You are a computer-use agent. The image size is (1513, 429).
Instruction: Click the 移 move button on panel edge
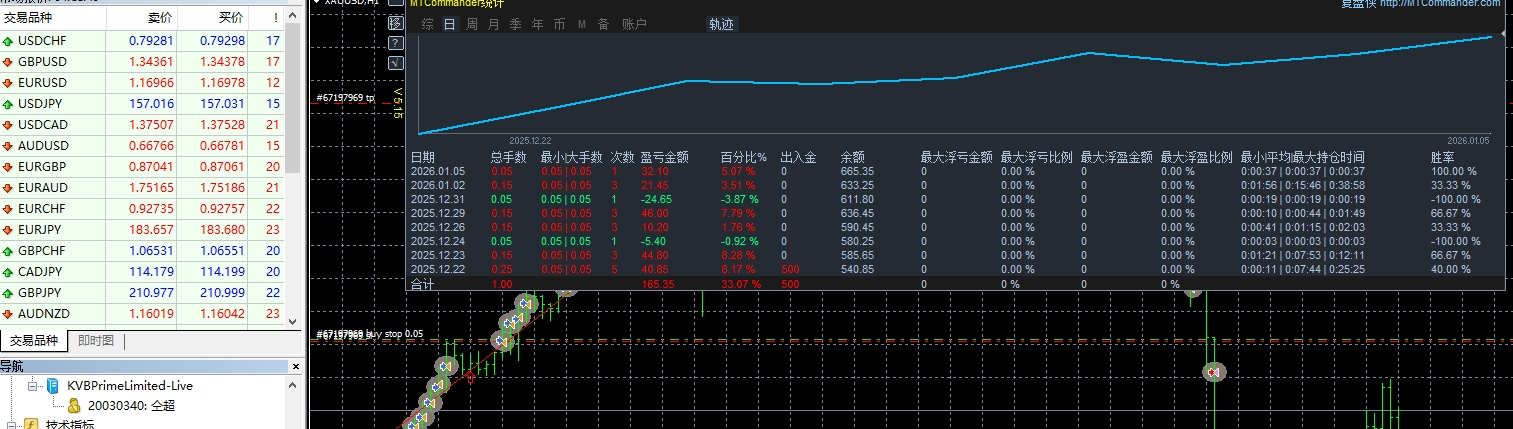click(395, 23)
